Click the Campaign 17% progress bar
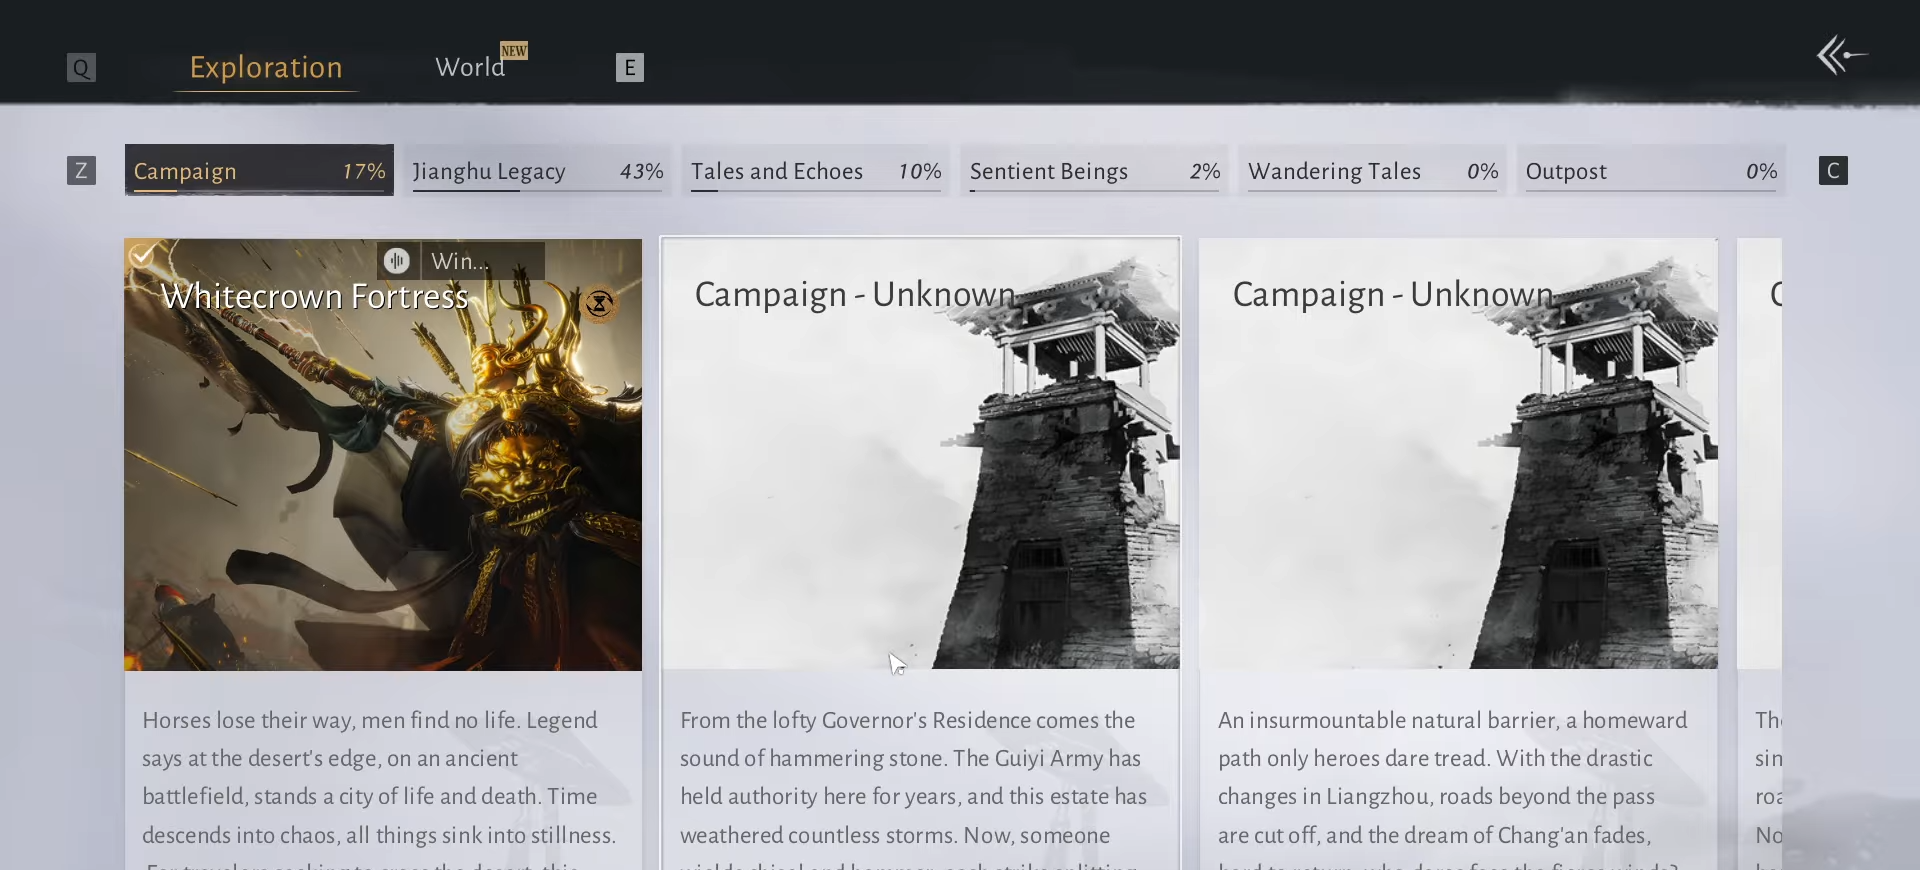 click(x=259, y=189)
